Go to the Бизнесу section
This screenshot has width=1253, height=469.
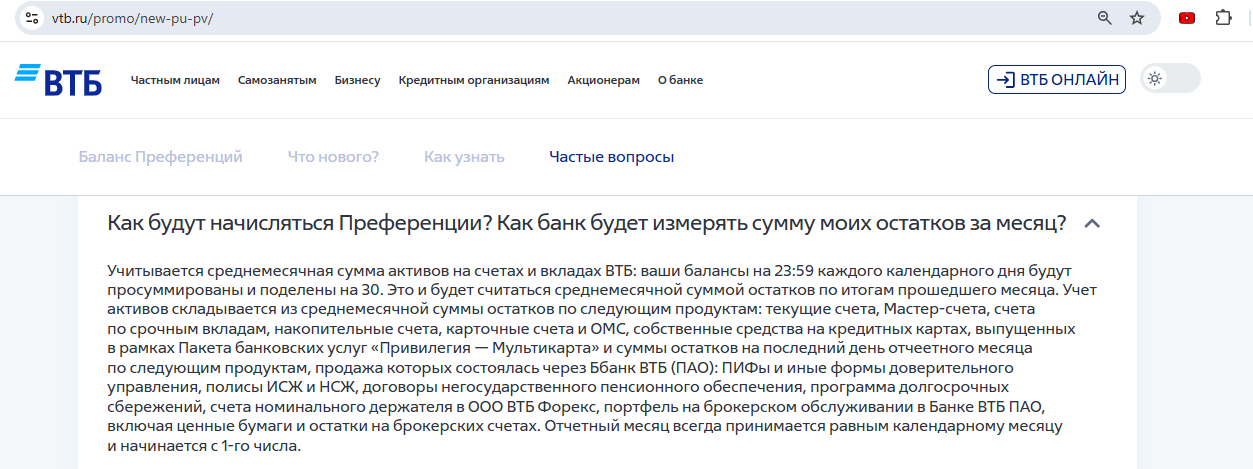click(357, 80)
